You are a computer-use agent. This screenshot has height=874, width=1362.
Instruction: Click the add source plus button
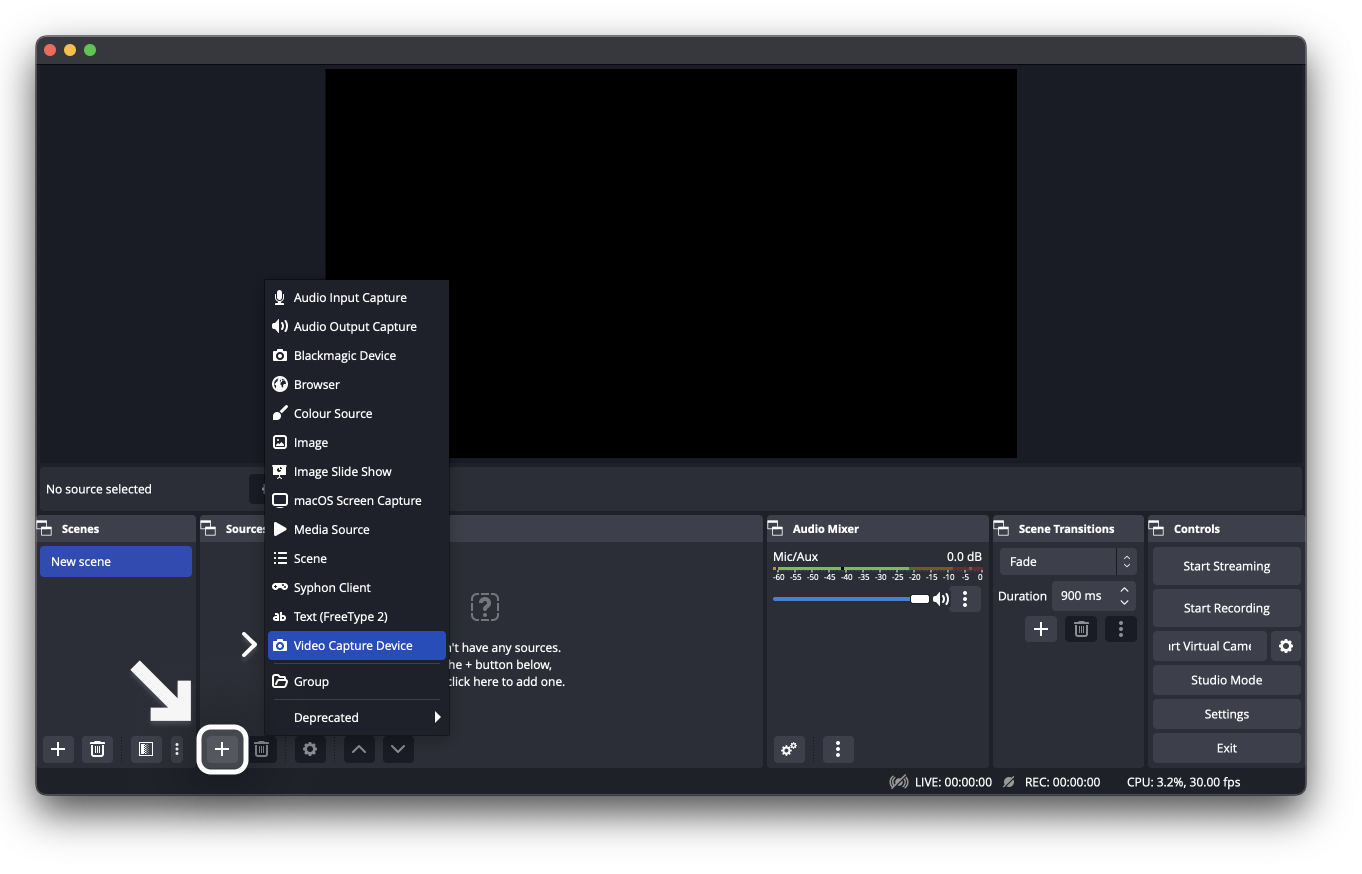click(222, 749)
